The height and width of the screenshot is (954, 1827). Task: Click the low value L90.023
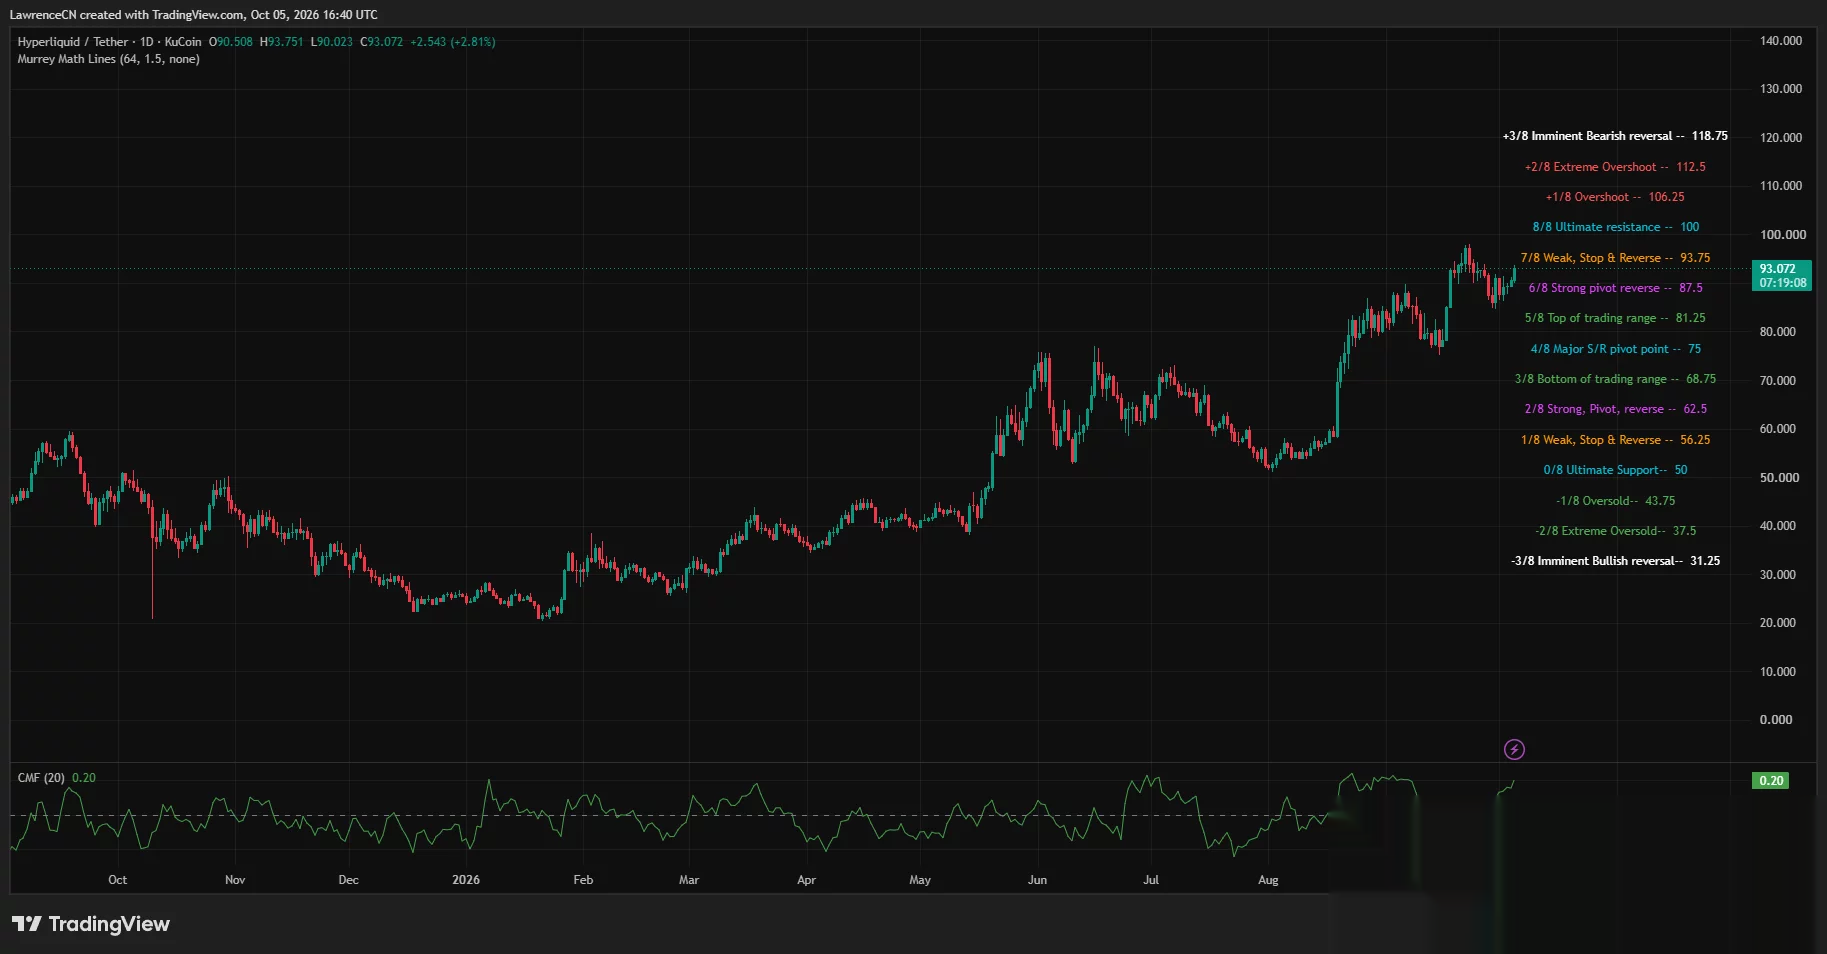point(332,42)
